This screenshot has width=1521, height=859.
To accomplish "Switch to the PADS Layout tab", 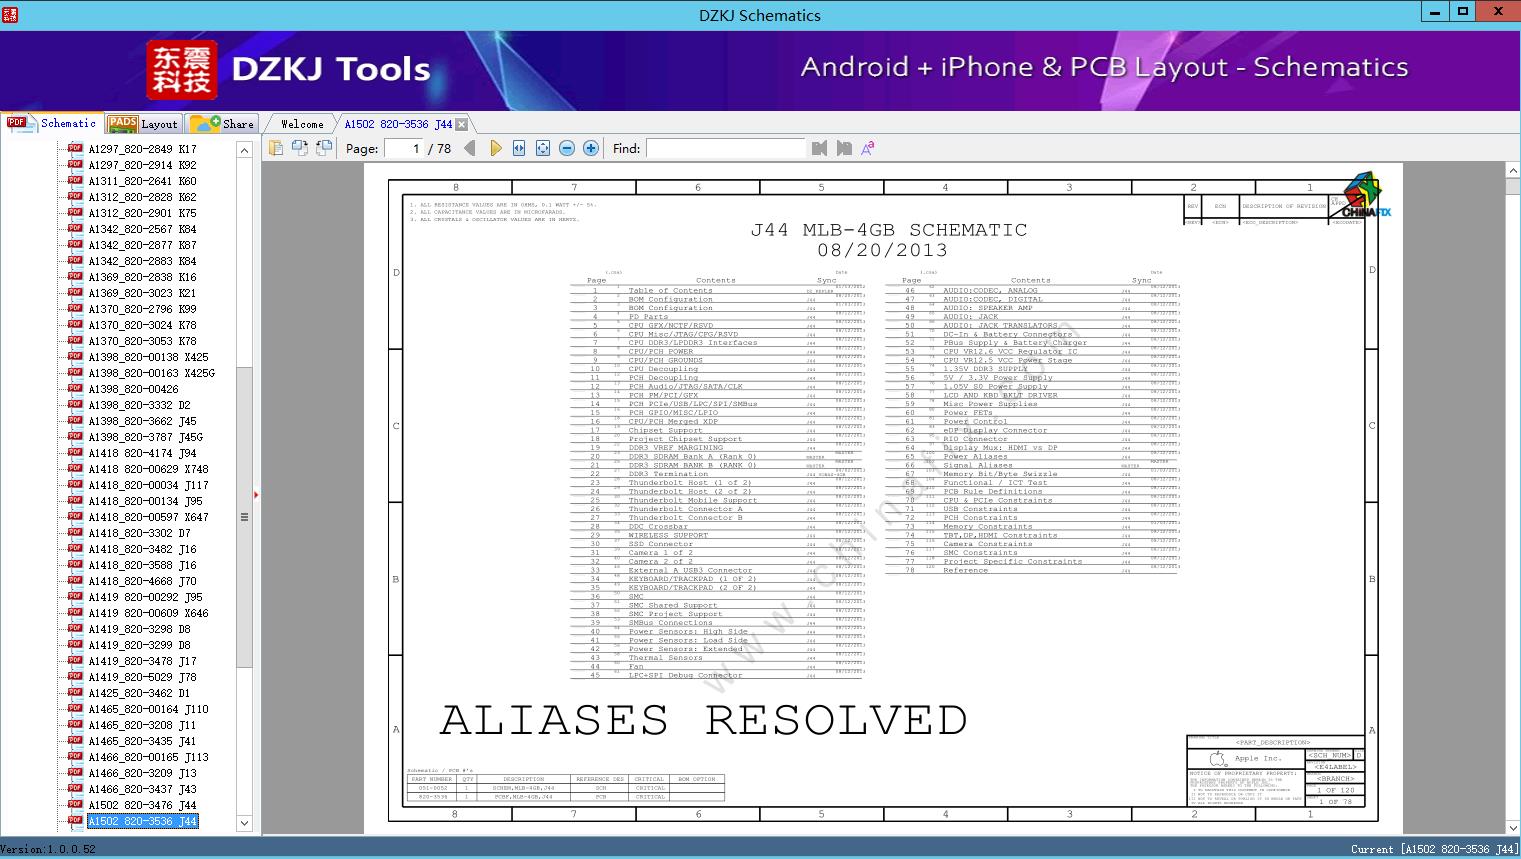I will pyautogui.click(x=143, y=124).
